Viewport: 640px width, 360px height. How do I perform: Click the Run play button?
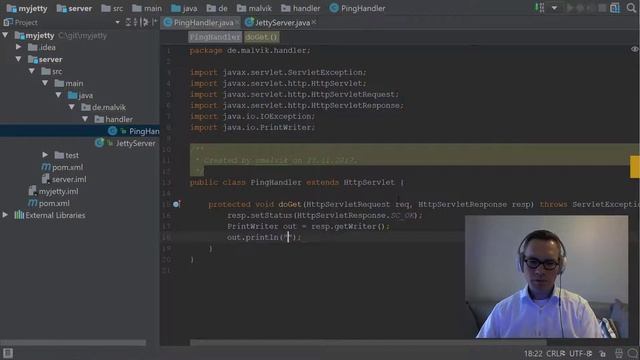coord(570,8)
